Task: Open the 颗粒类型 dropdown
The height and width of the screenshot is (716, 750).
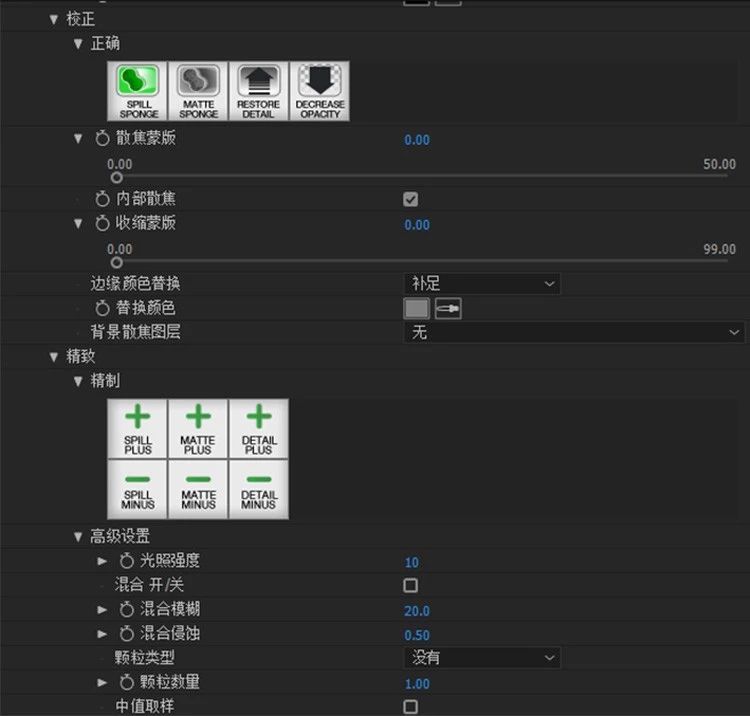Action: coord(482,658)
